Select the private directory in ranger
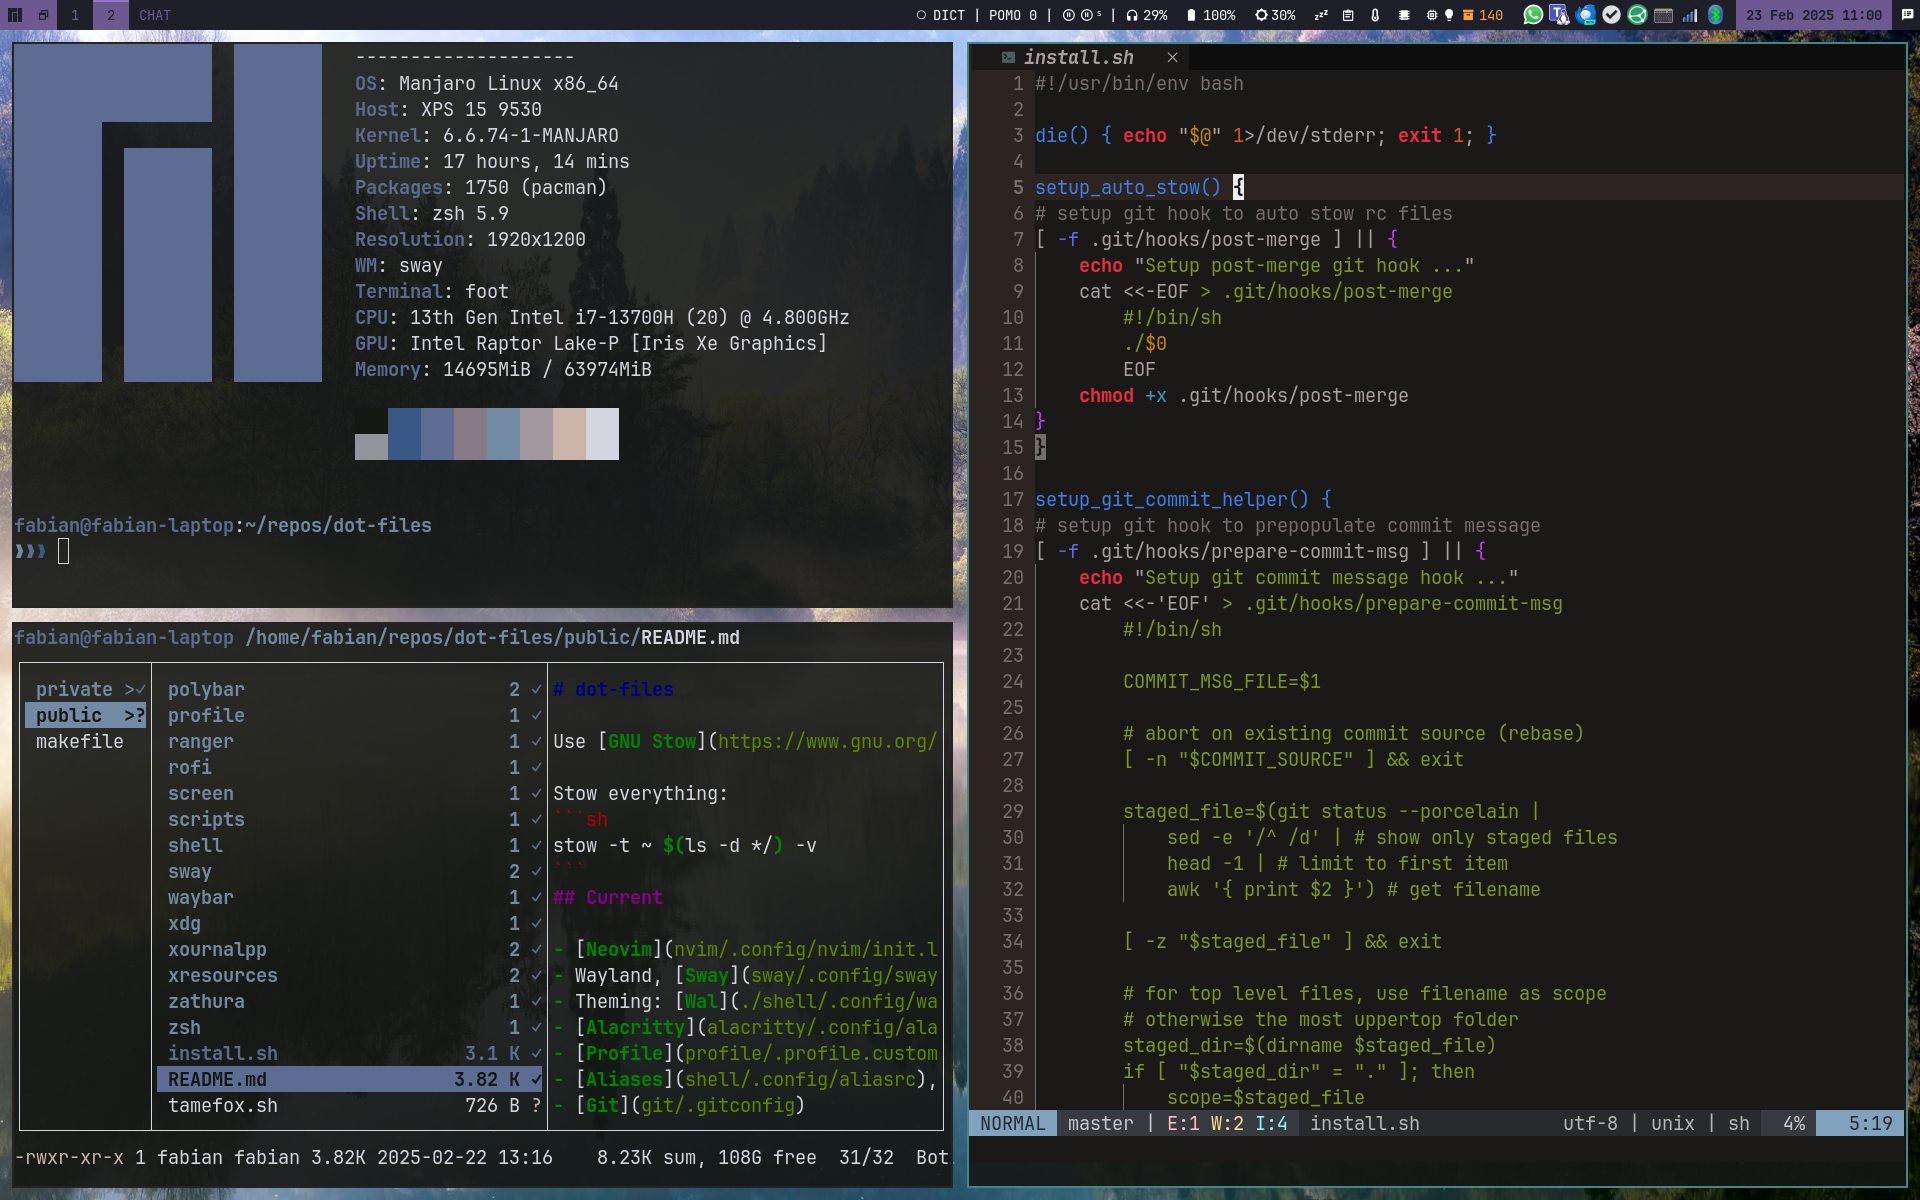 click(86, 689)
